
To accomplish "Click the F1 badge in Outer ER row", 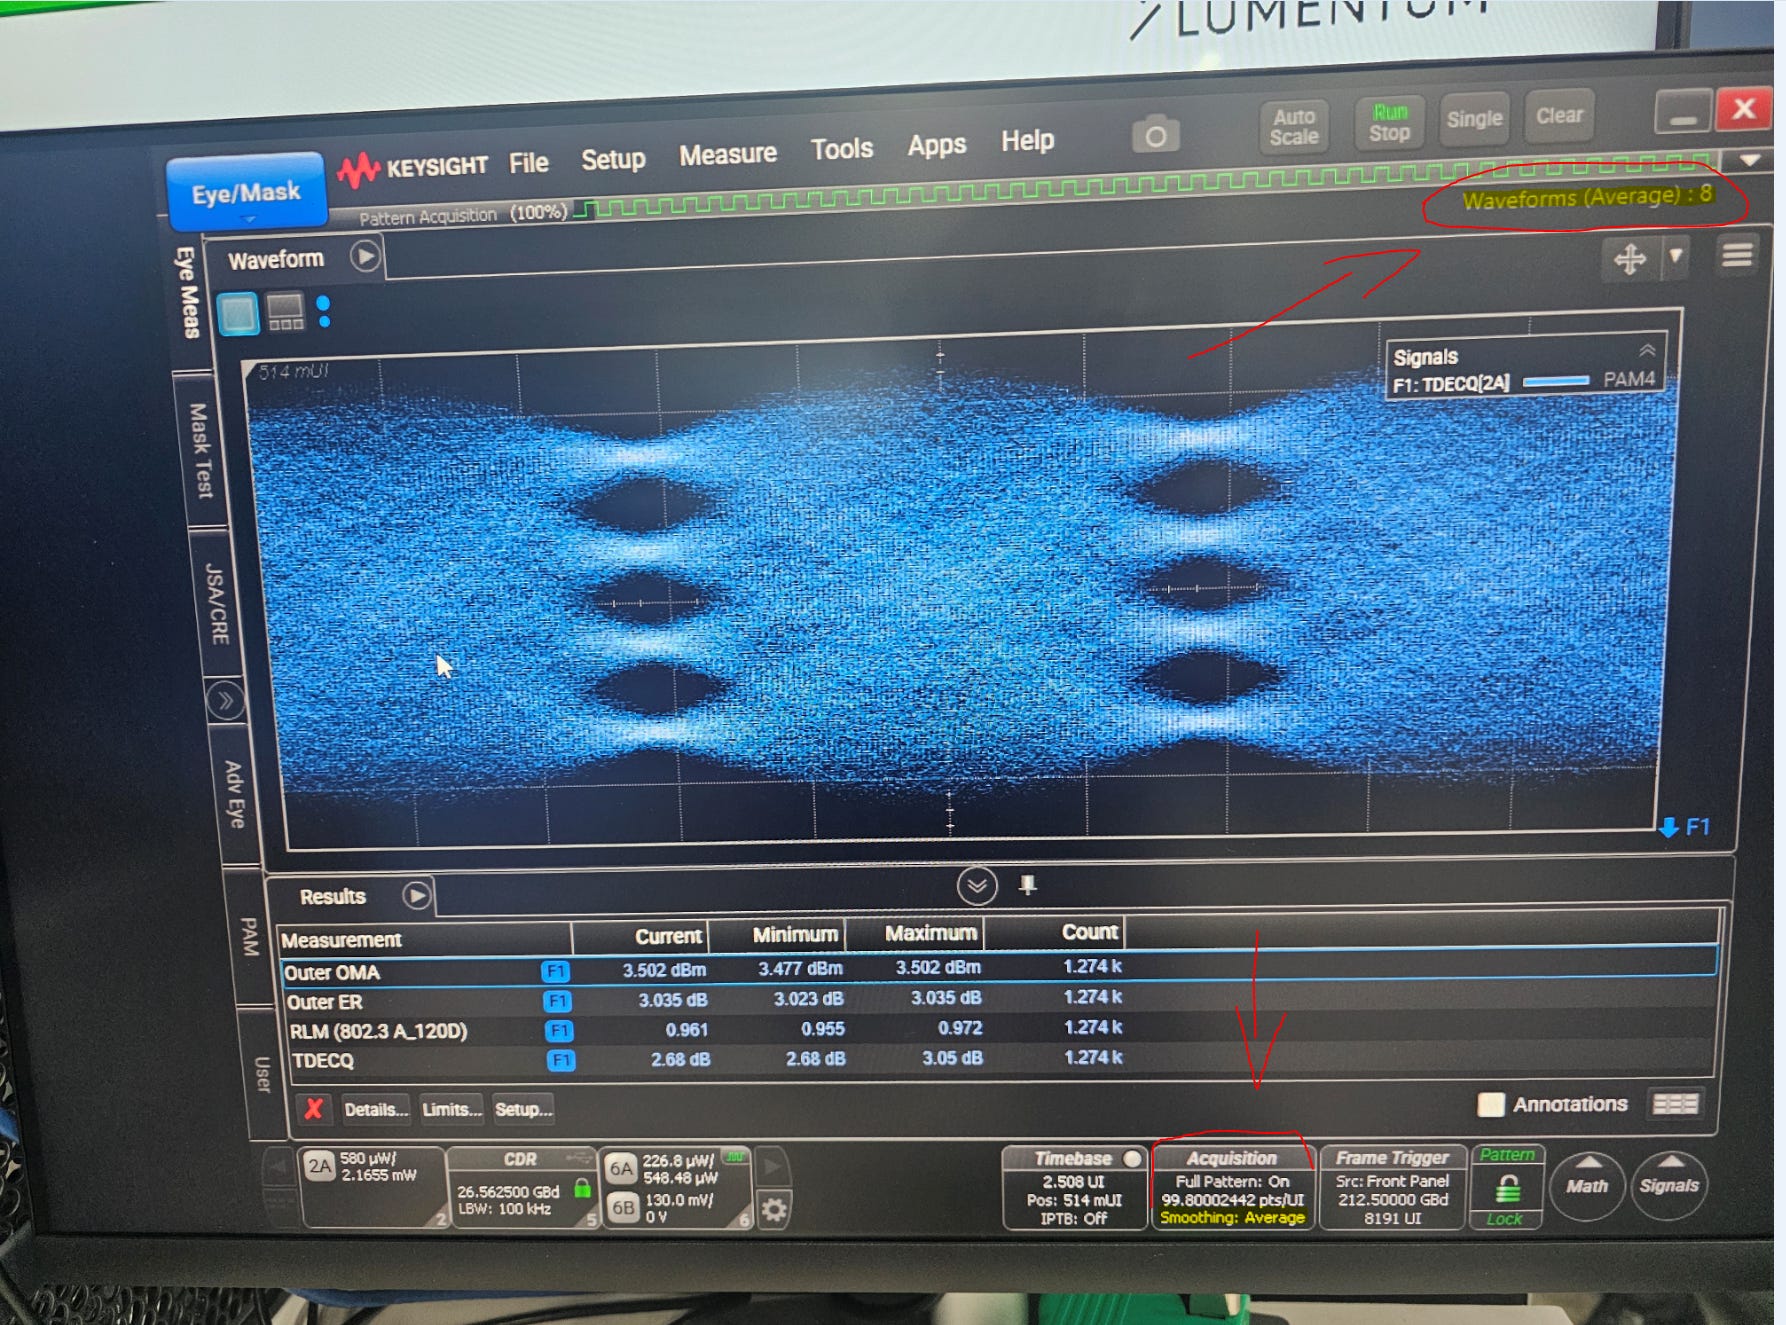I will 558,1000.
